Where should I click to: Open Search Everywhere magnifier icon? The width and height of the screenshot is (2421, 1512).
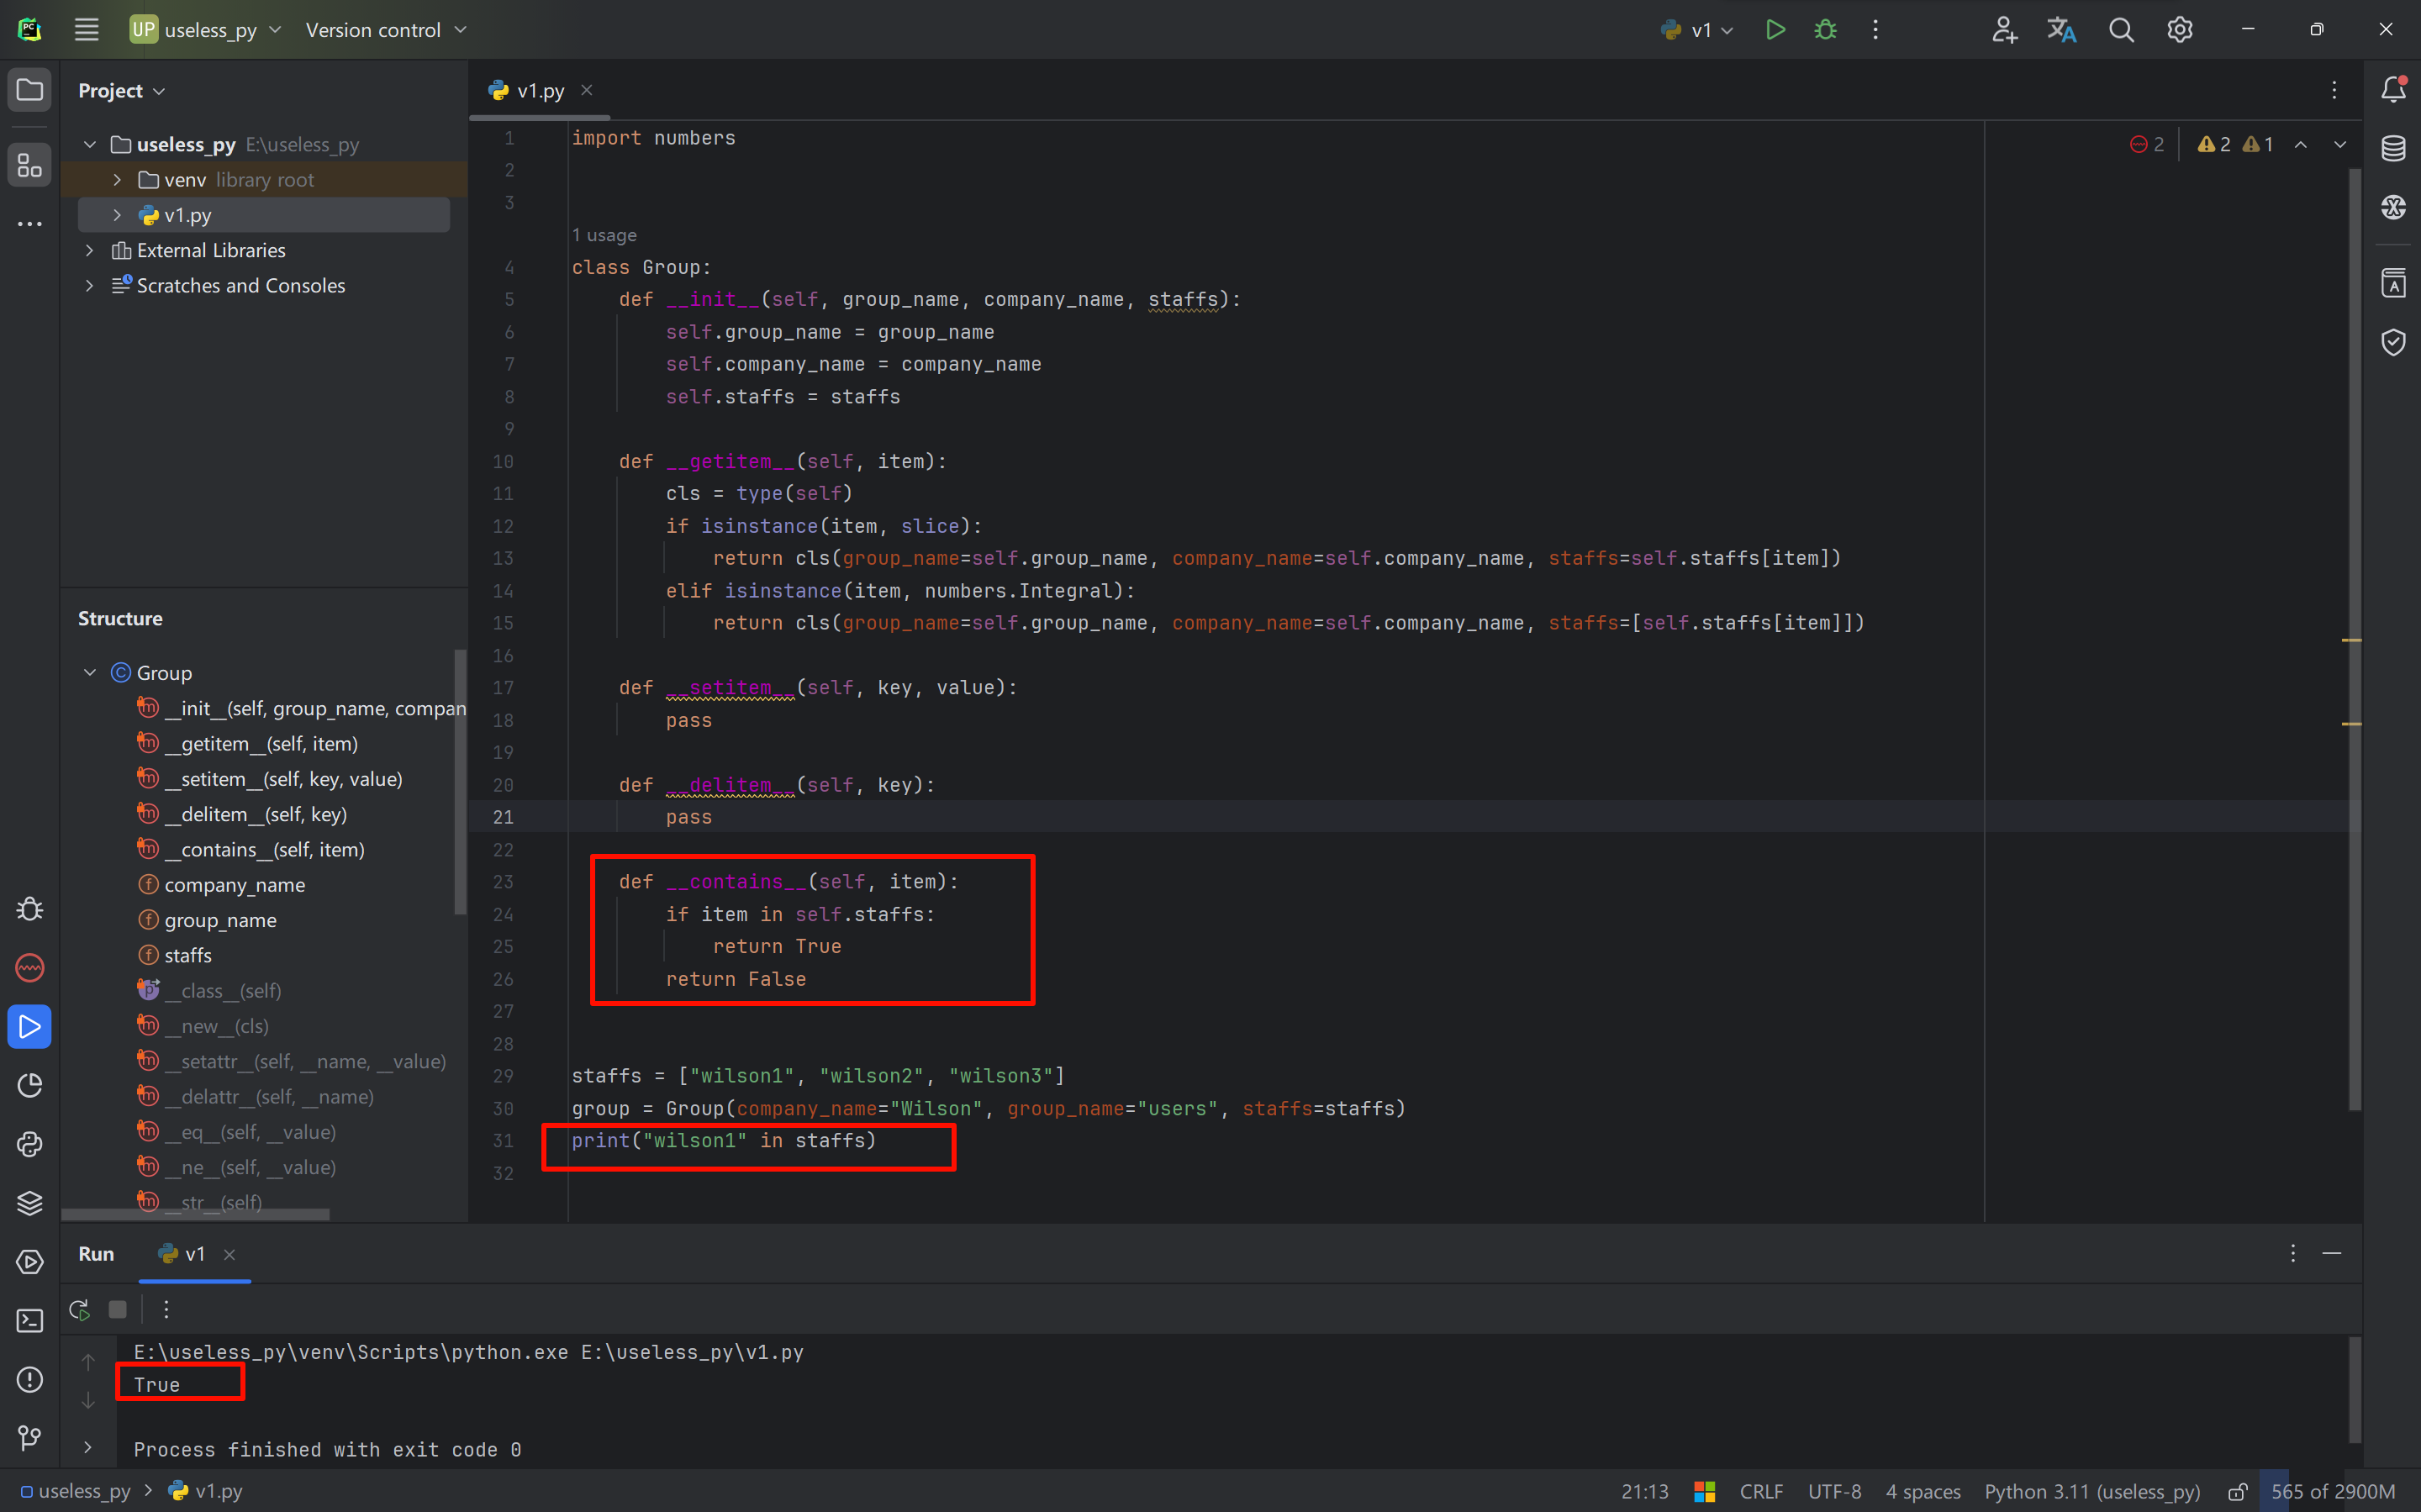click(x=2121, y=30)
